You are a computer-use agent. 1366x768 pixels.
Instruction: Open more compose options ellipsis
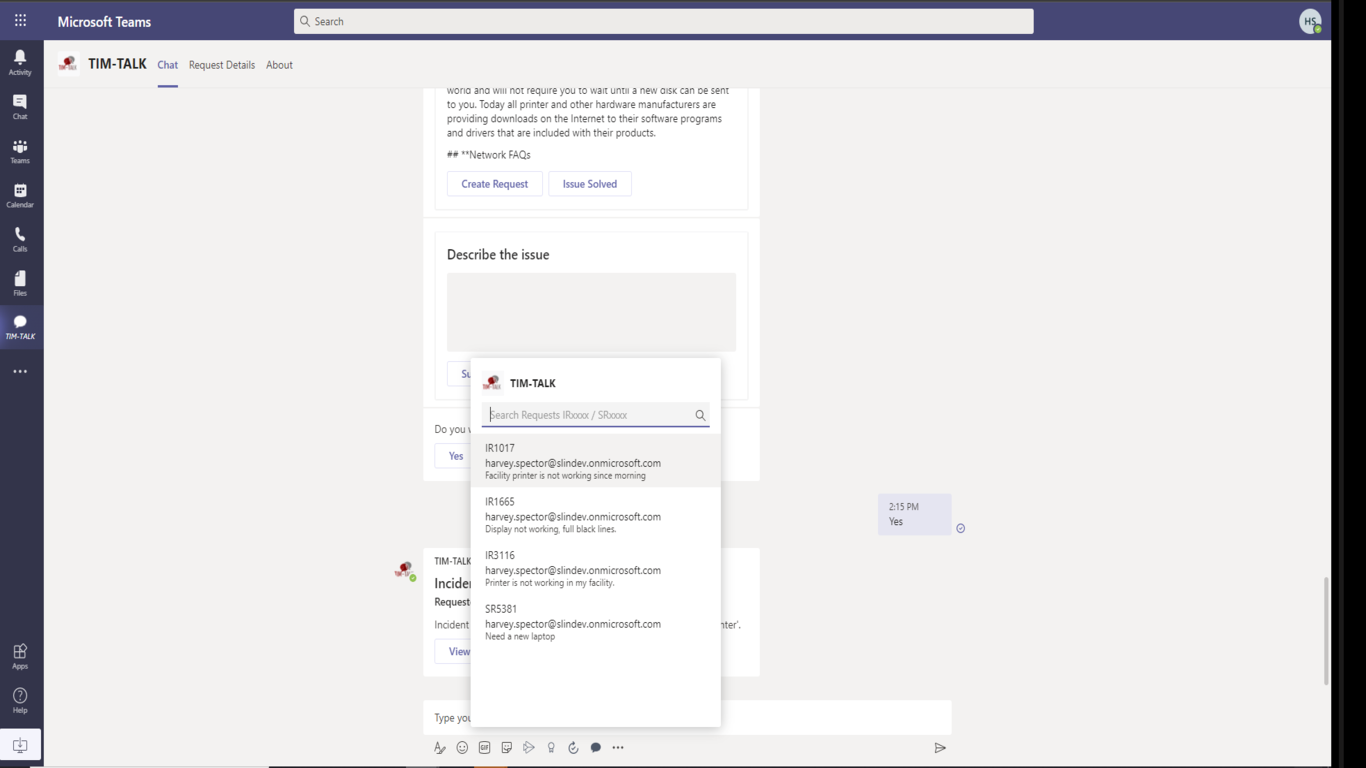[618, 748]
